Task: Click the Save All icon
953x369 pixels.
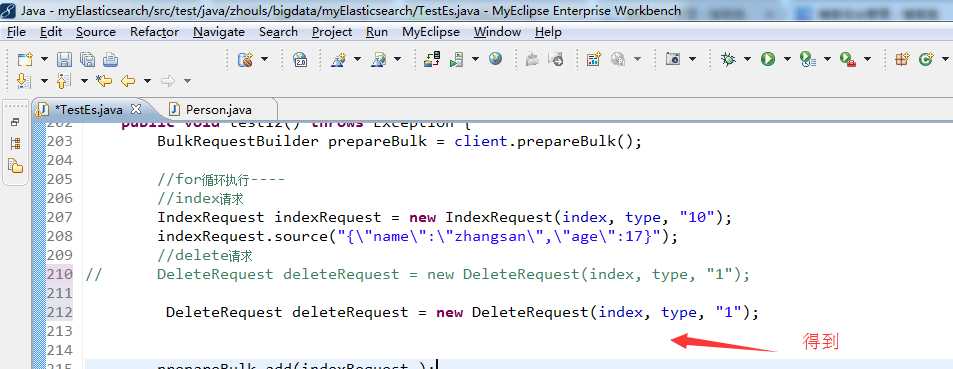Action: coord(88,59)
